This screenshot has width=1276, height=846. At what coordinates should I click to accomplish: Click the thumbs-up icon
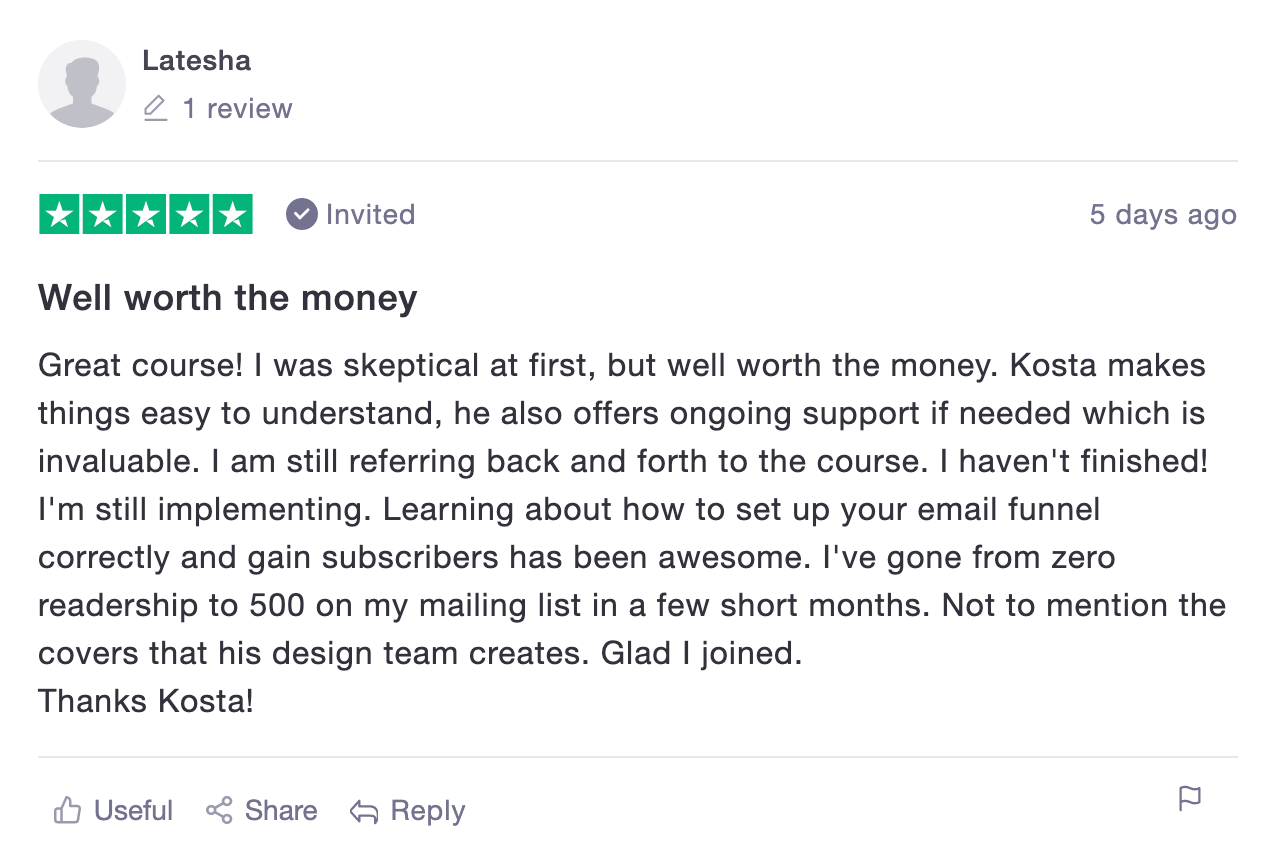click(67, 810)
